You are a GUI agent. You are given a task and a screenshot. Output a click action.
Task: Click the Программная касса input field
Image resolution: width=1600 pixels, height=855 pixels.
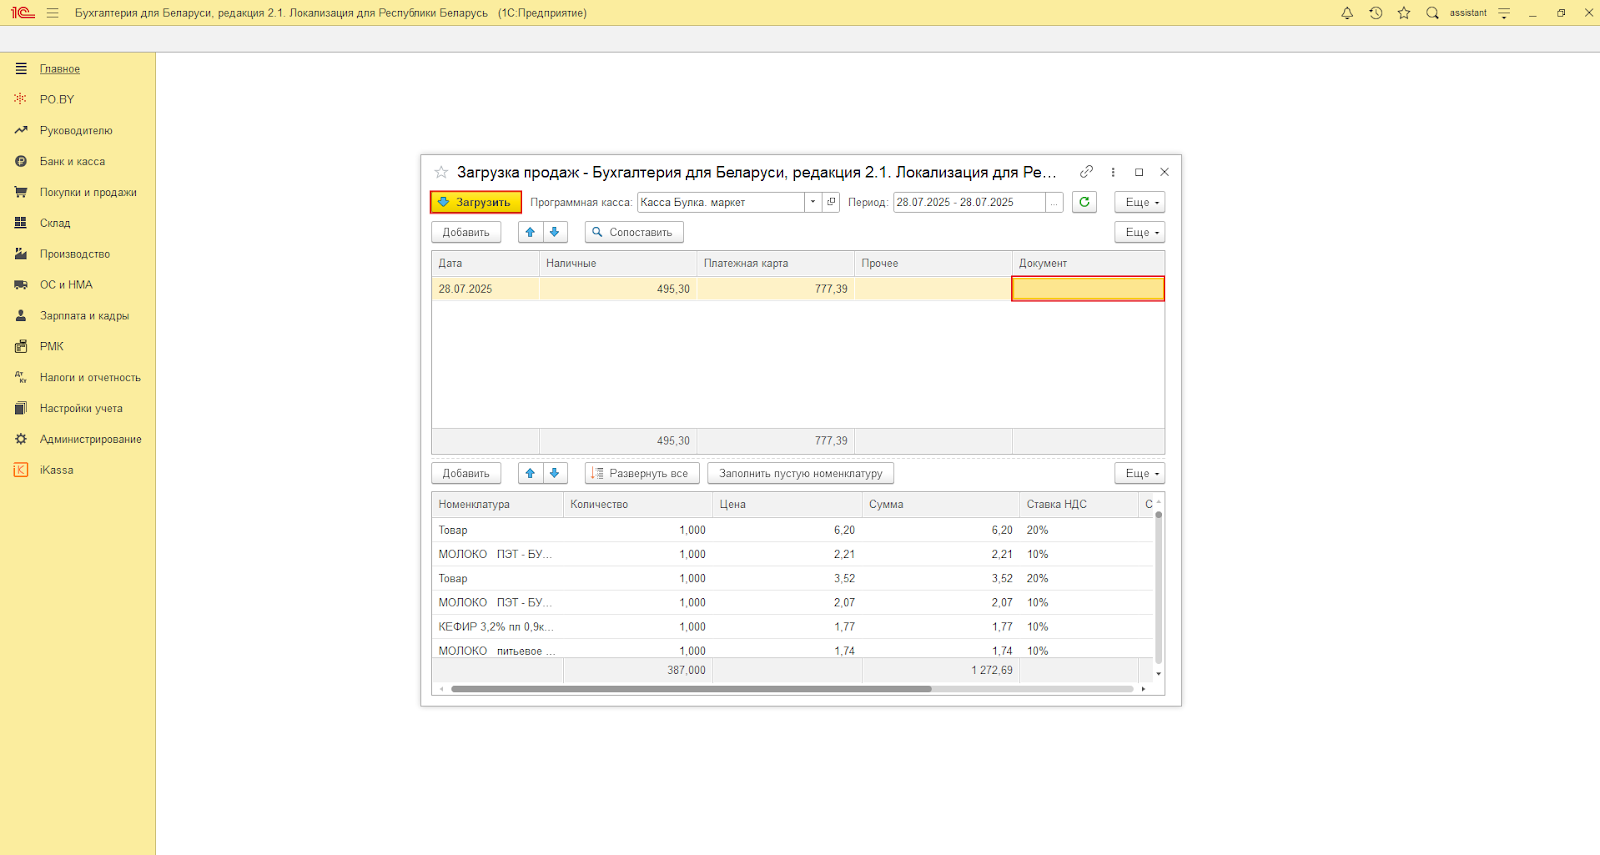click(721, 202)
